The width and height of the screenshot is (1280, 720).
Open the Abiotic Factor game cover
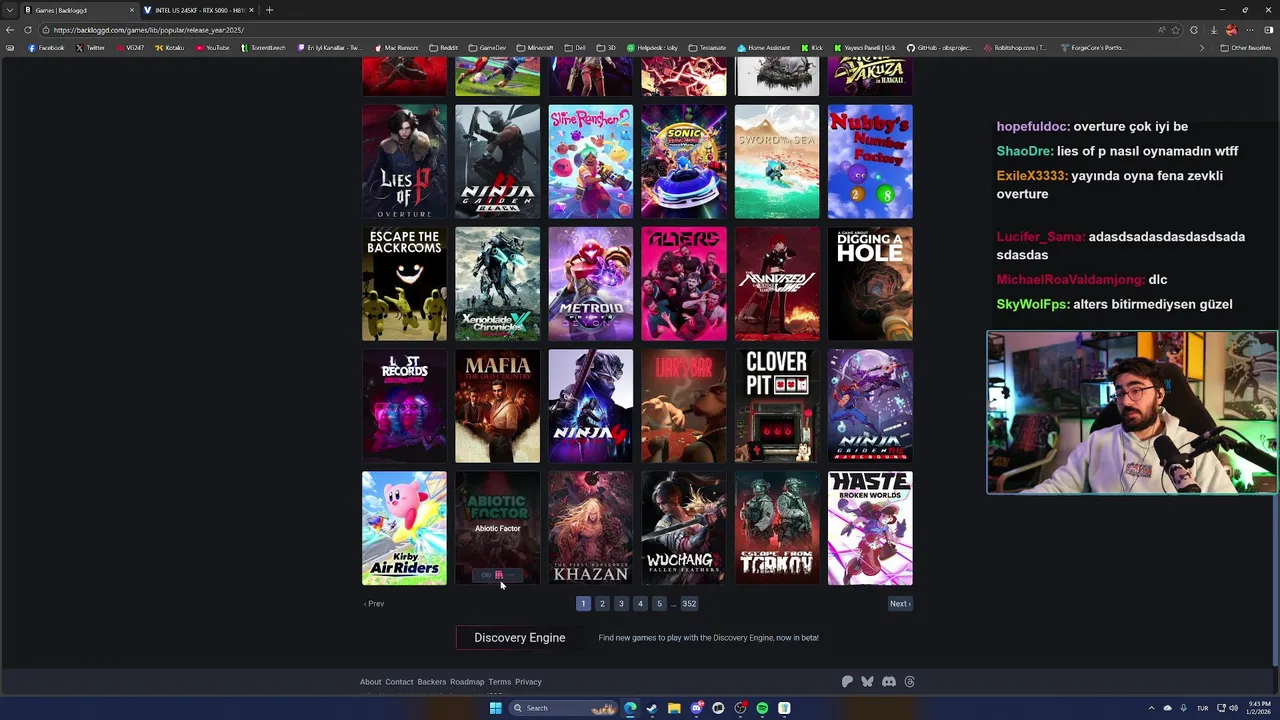click(x=497, y=528)
